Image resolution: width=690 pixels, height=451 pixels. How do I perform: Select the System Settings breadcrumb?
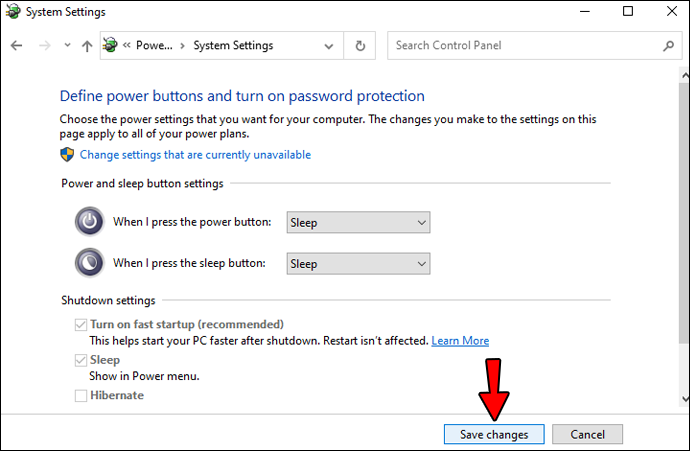tap(233, 46)
